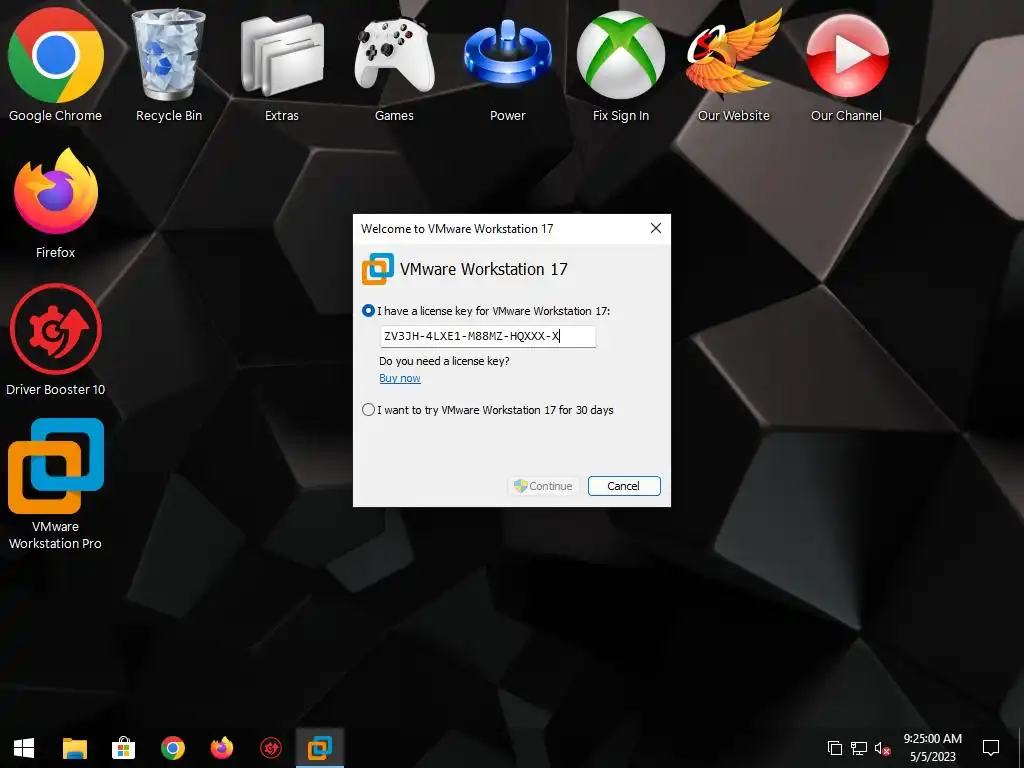This screenshot has height=768, width=1024.
Task: Click the VMware logo in the dialog header
Action: tap(377, 269)
